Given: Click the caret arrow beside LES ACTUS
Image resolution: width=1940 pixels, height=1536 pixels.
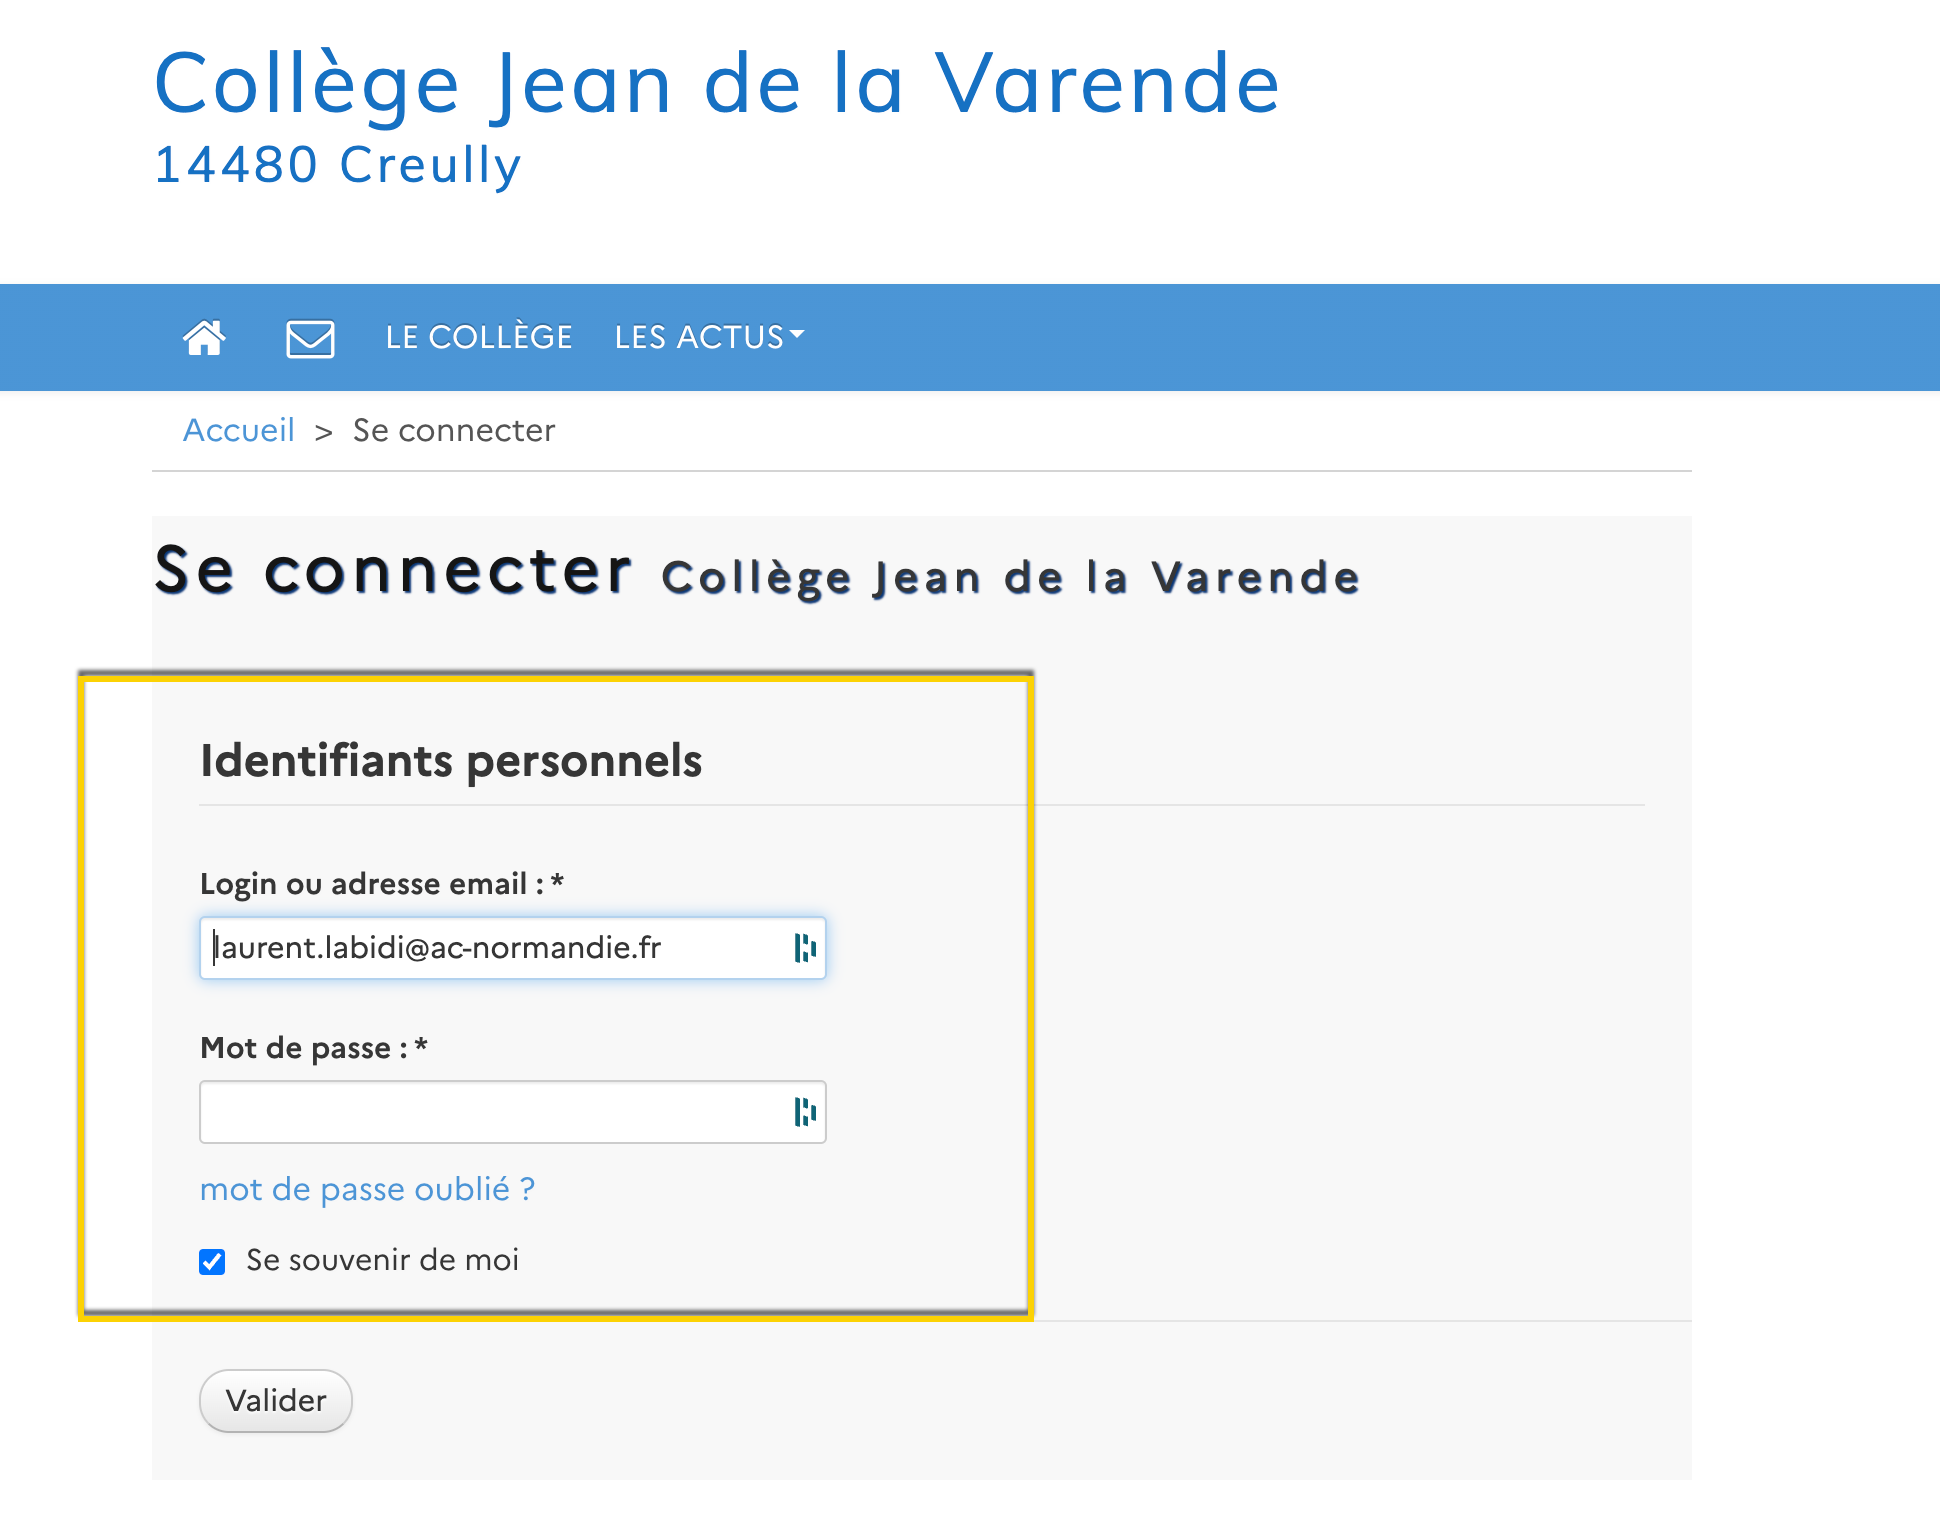Looking at the screenshot, I should point(797,335).
